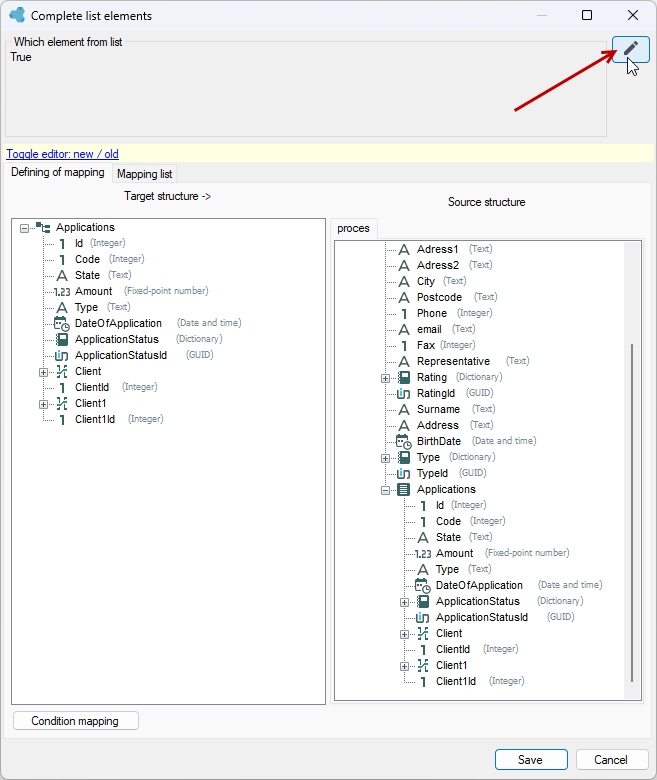Switch to the Mapping list tab
The image size is (657, 780).
[144, 174]
